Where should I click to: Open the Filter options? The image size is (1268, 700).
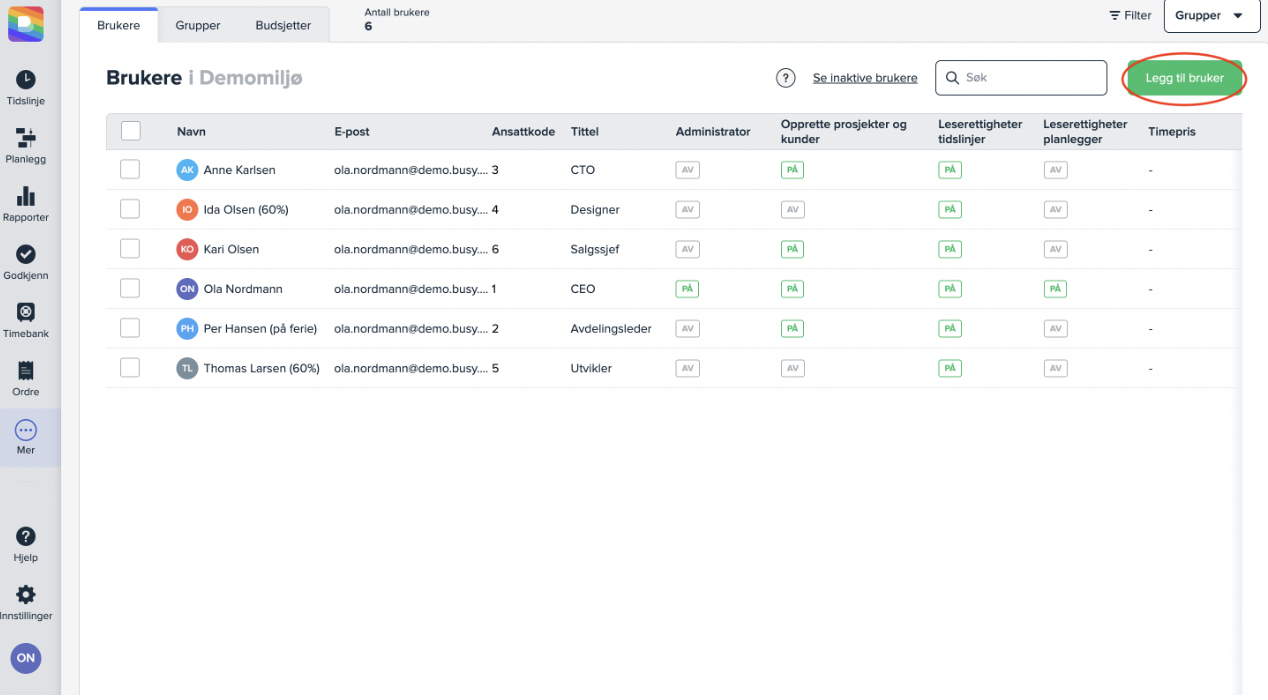point(1130,16)
